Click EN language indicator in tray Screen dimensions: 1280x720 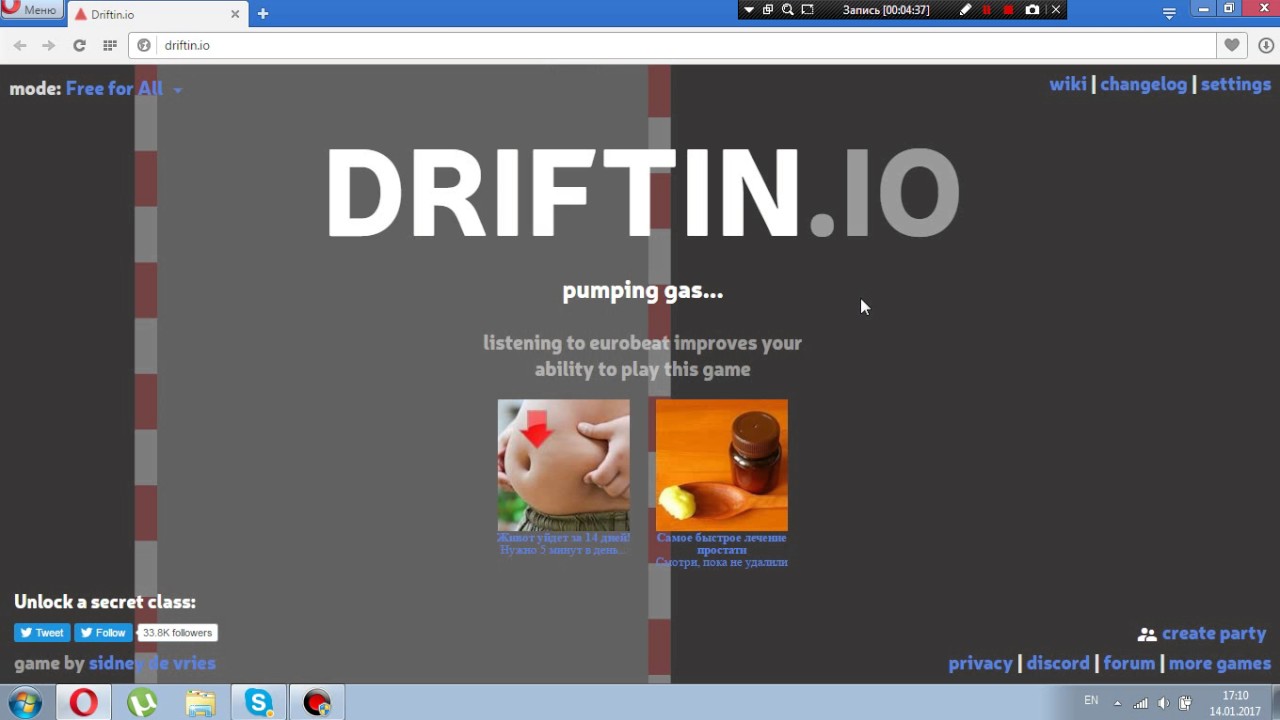tap(1091, 701)
